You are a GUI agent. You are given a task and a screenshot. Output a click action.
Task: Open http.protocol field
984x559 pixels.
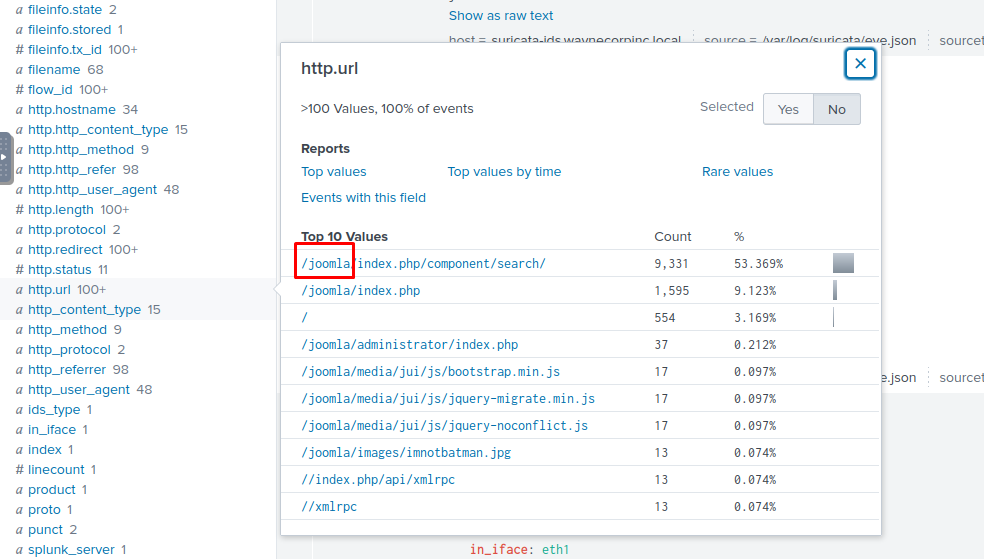[67, 230]
